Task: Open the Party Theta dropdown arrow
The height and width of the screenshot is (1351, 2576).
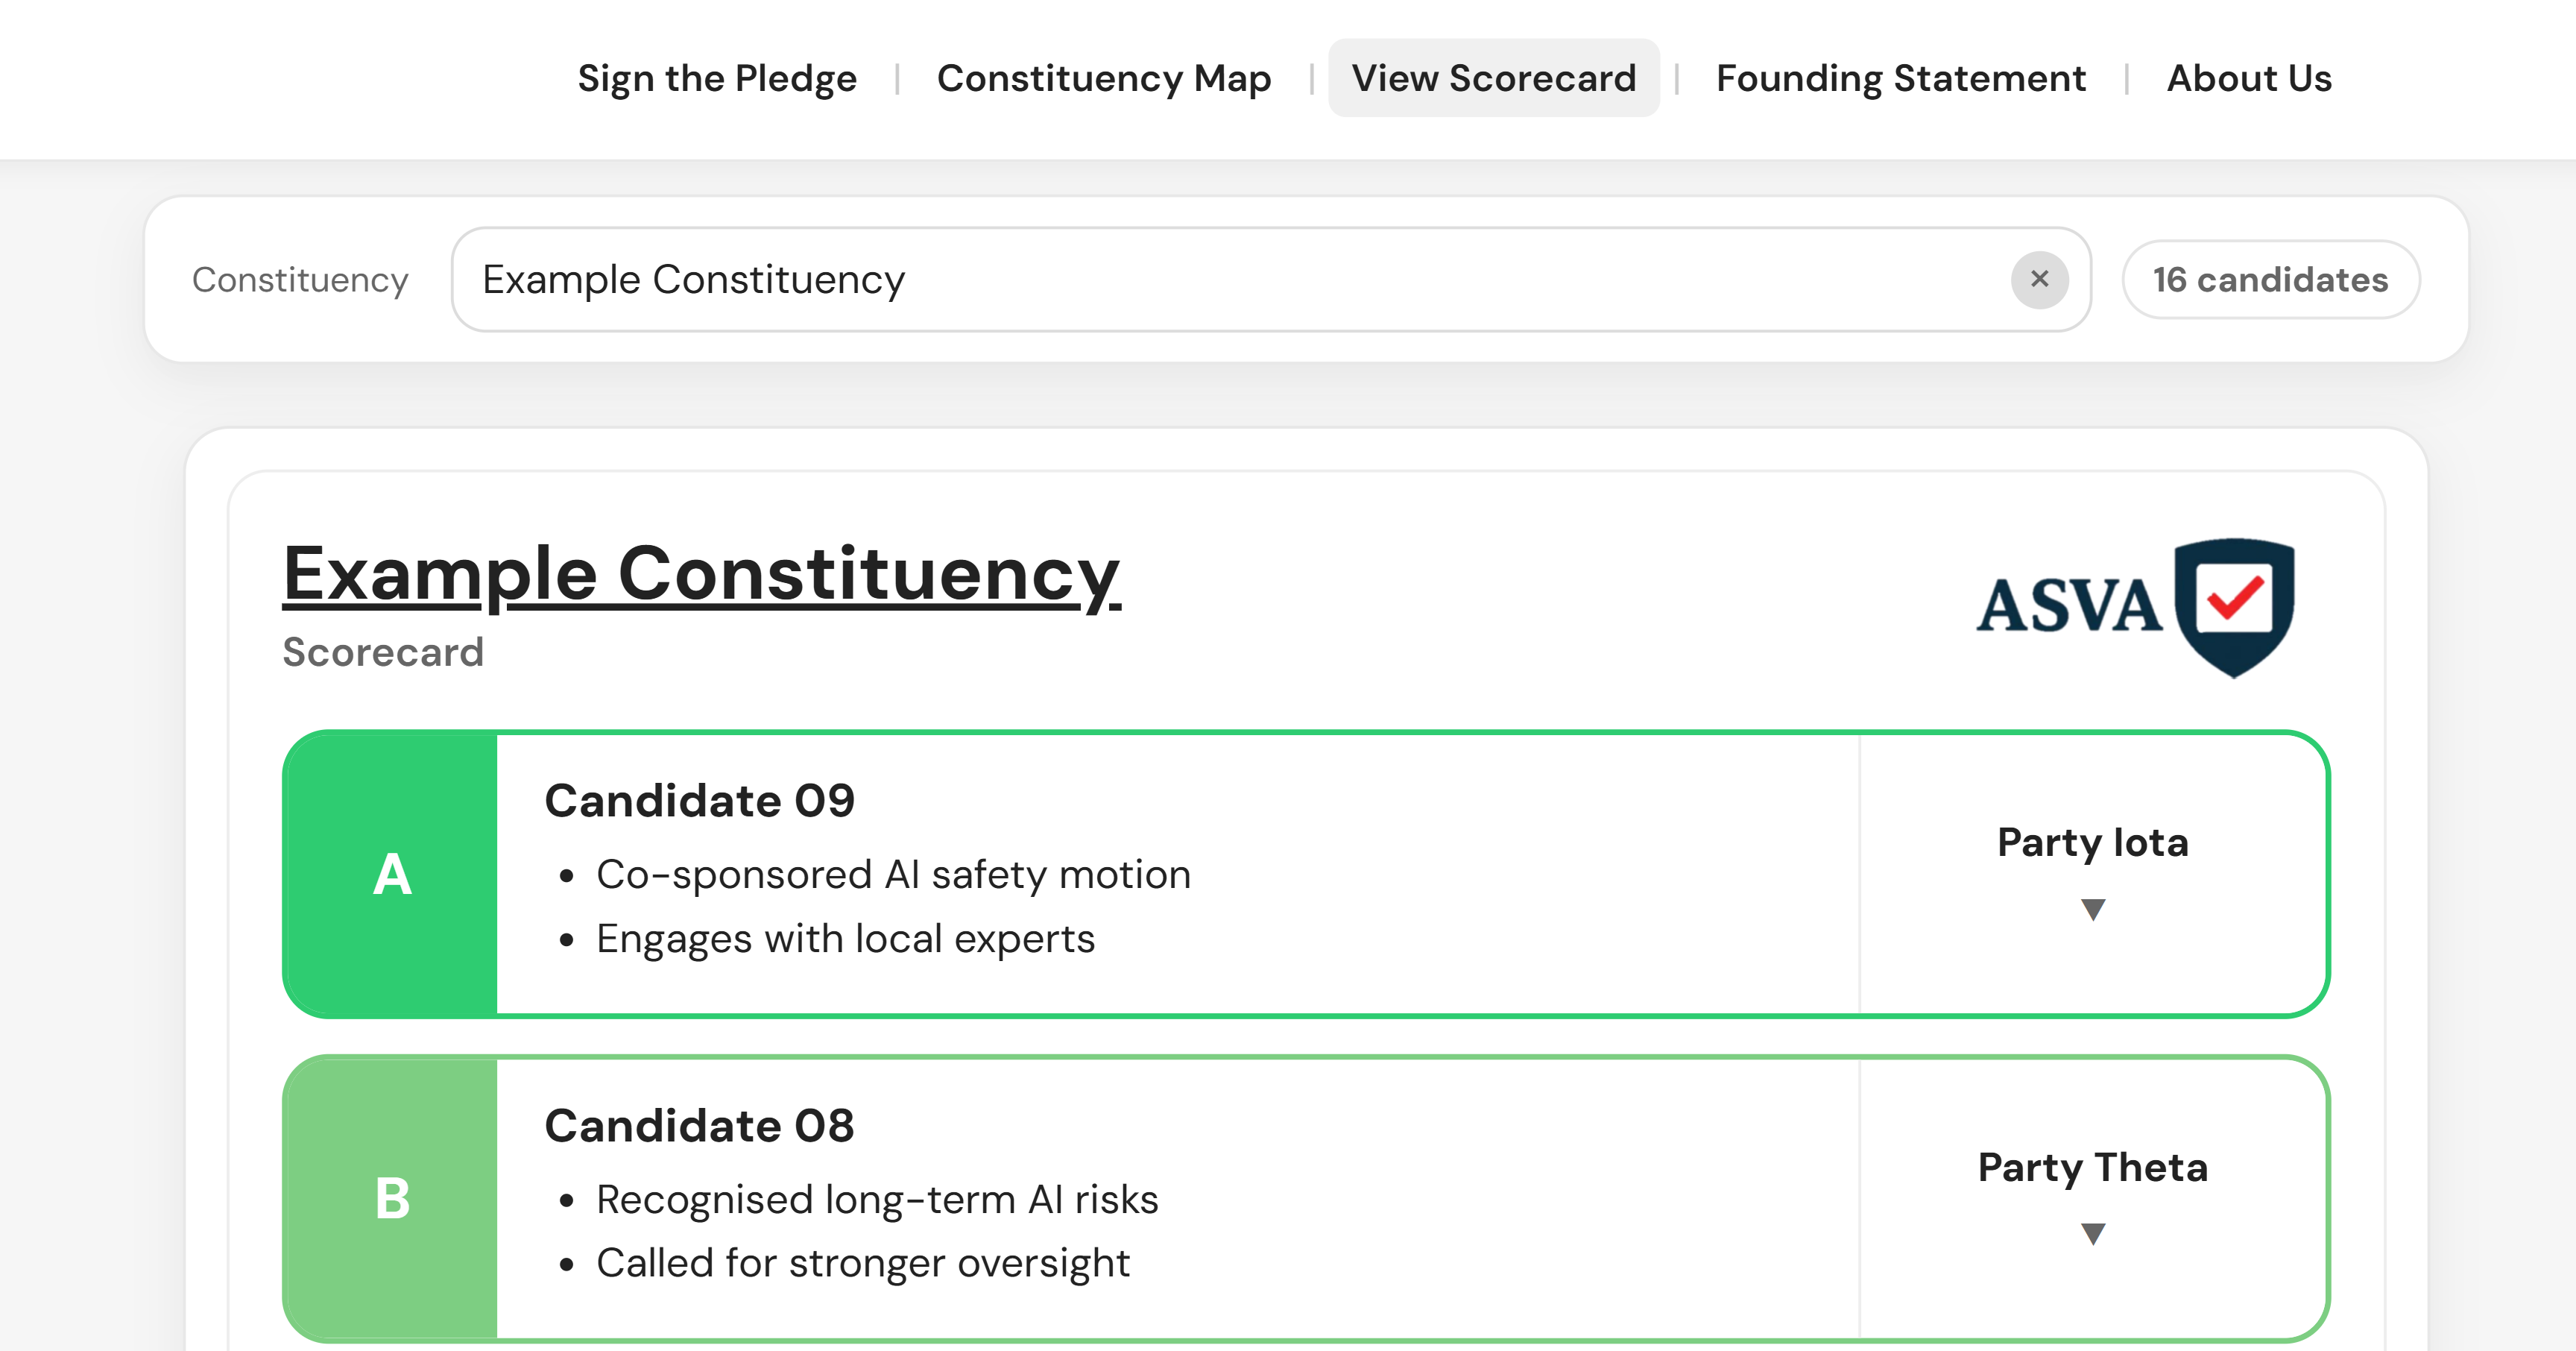Action: (x=2092, y=1233)
